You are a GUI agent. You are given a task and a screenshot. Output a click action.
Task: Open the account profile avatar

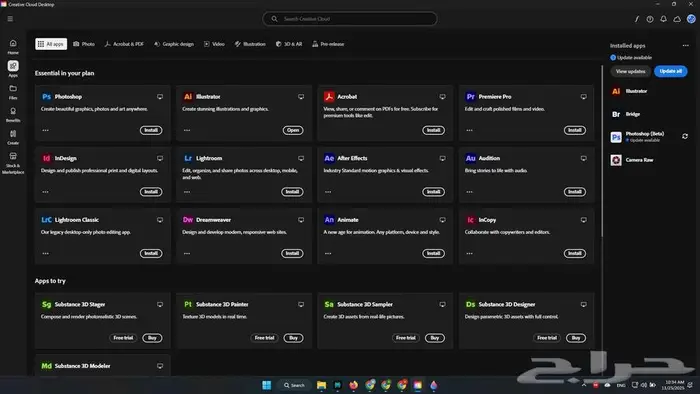(691, 19)
